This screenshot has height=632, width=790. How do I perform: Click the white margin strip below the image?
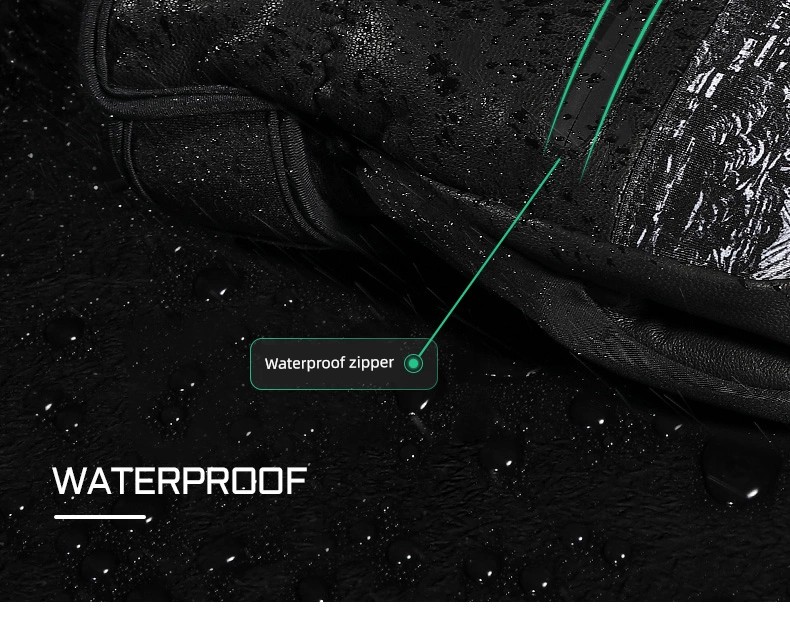pos(395,617)
